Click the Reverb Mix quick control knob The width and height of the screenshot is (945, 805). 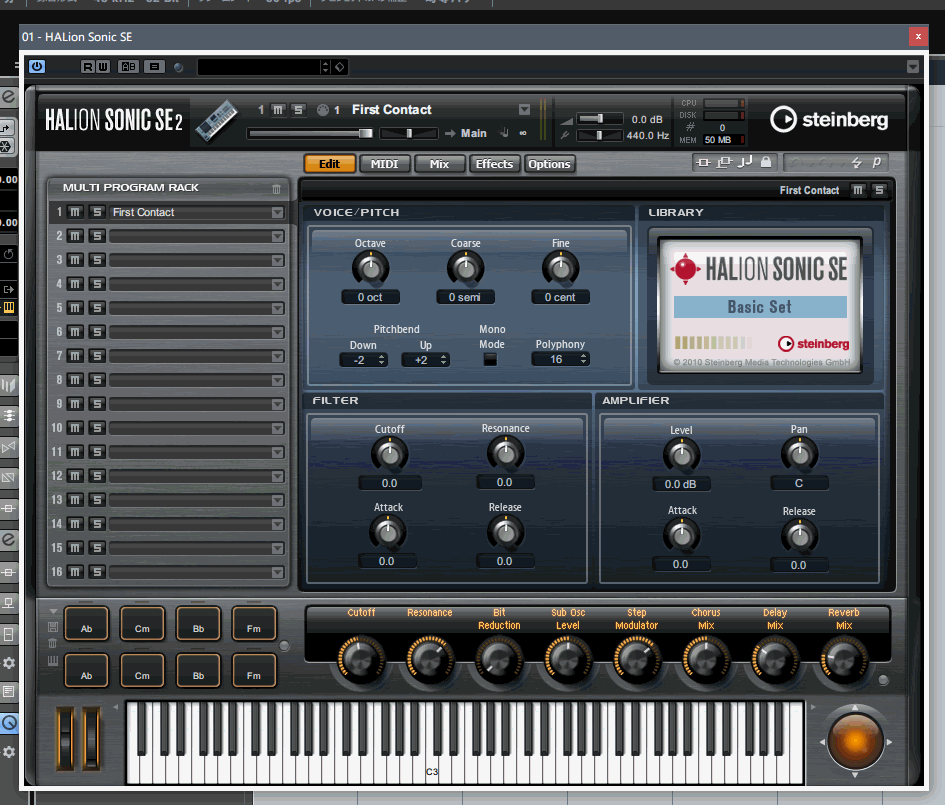(844, 659)
